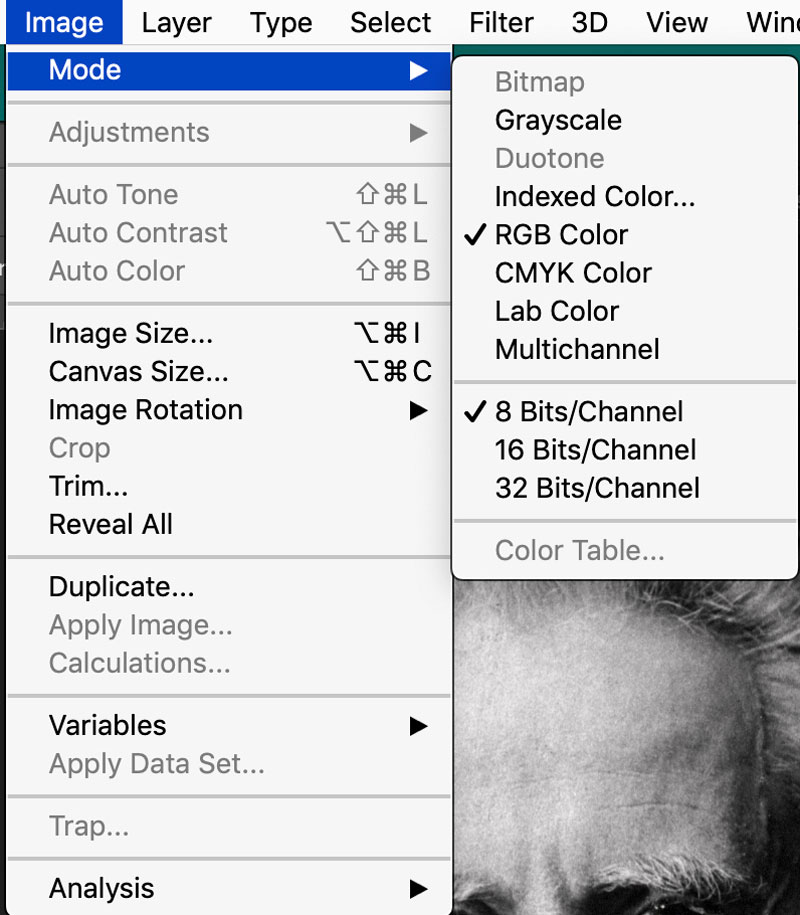Change bit depth to 16 Bits/Channel
This screenshot has width=800, height=915.
click(595, 450)
